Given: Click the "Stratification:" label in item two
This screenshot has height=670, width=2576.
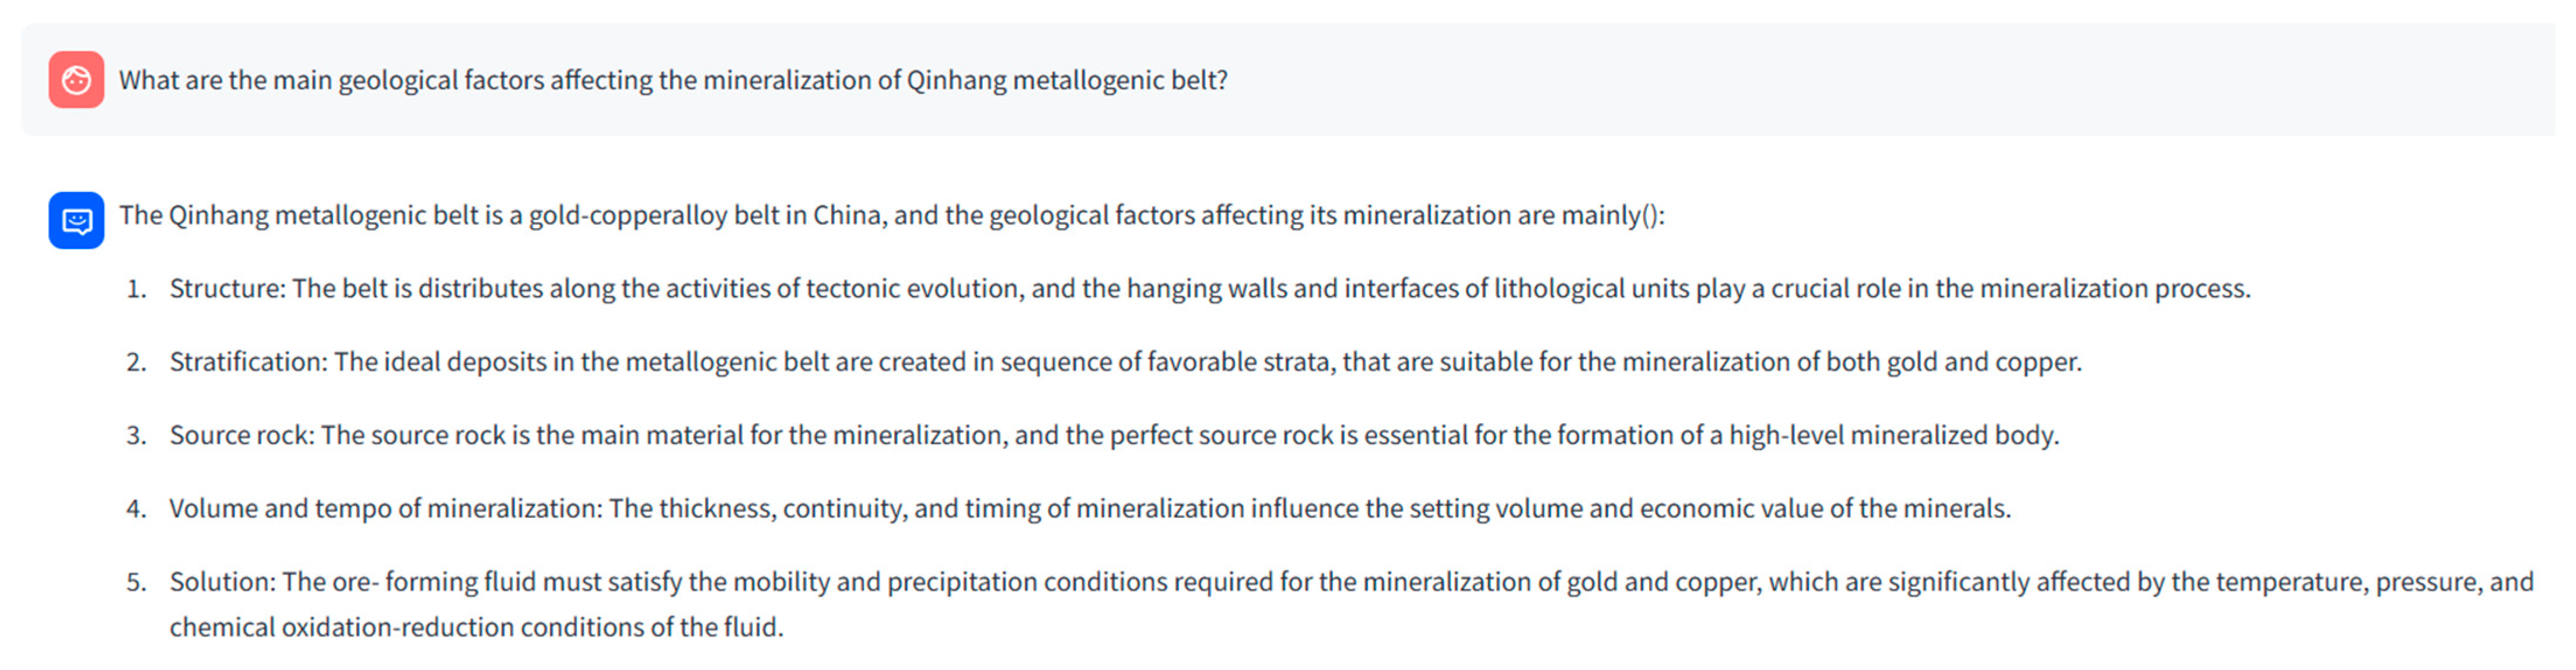Looking at the screenshot, I should (x=248, y=362).
